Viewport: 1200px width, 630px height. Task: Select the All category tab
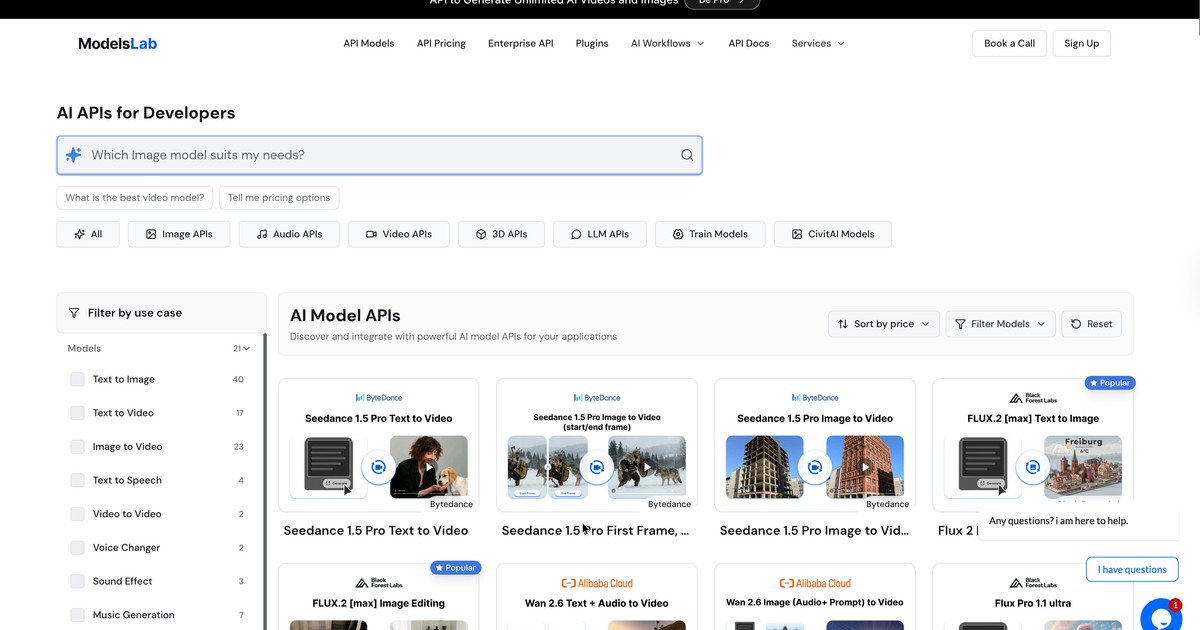[88, 234]
